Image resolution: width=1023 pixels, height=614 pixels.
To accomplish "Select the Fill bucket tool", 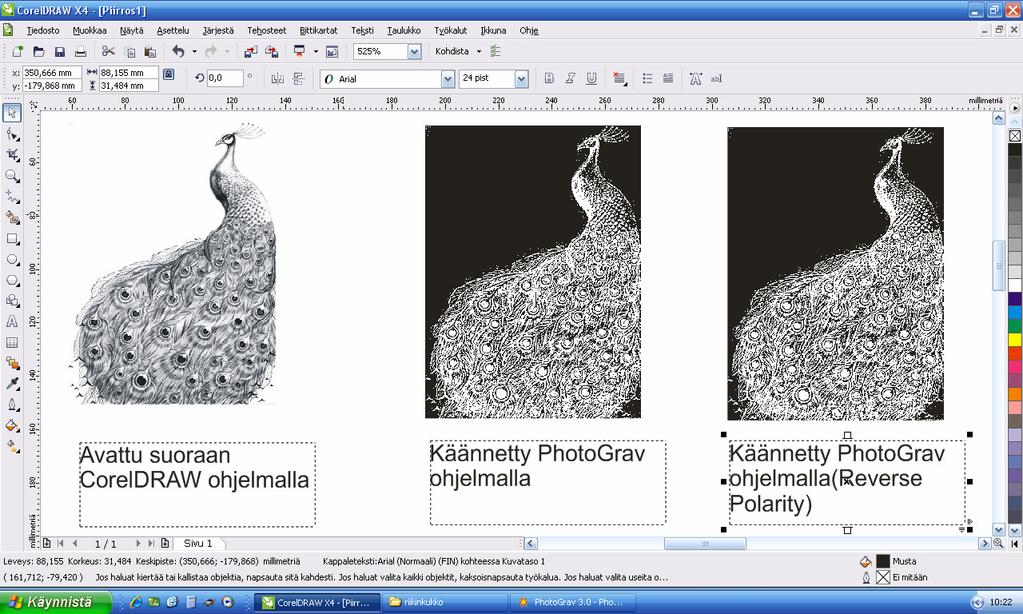I will tap(12, 426).
